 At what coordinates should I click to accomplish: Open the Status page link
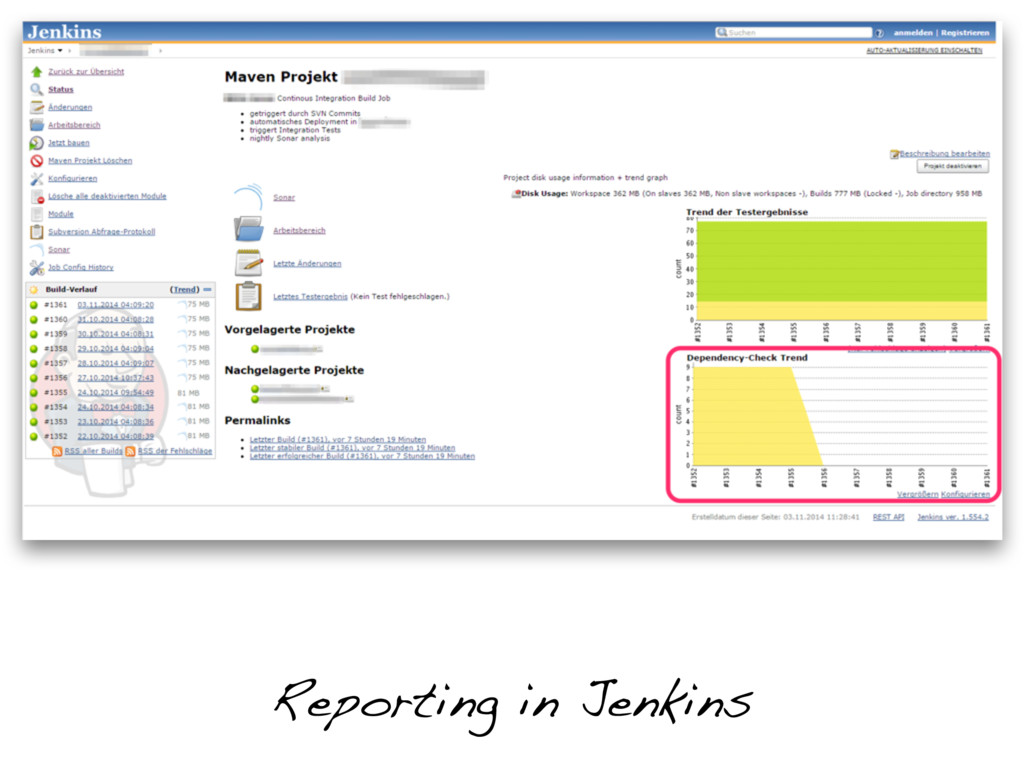tap(61, 89)
